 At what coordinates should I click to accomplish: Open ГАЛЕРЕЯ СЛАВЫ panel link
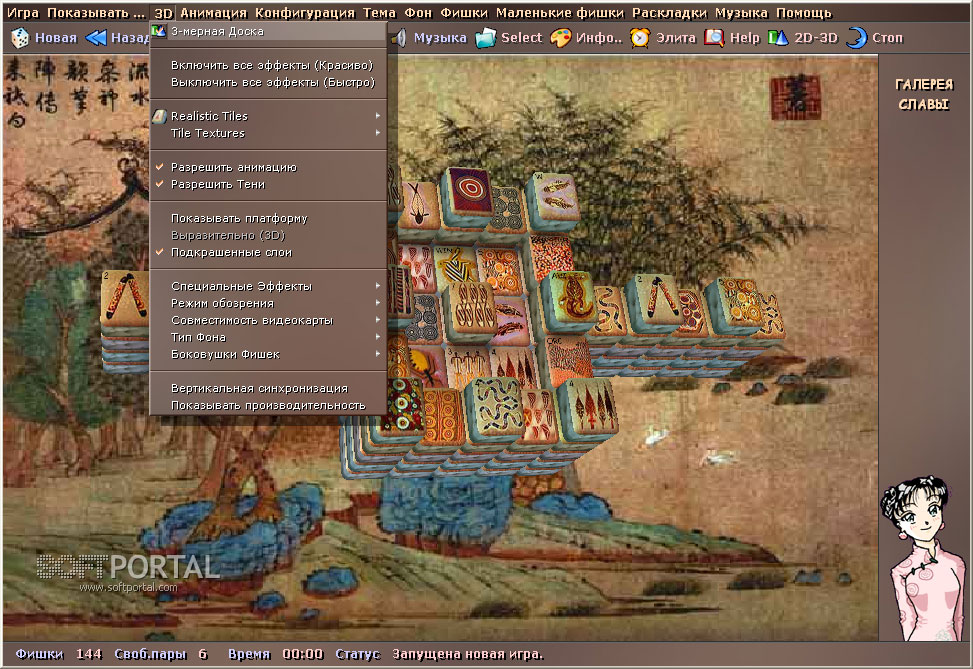click(924, 94)
